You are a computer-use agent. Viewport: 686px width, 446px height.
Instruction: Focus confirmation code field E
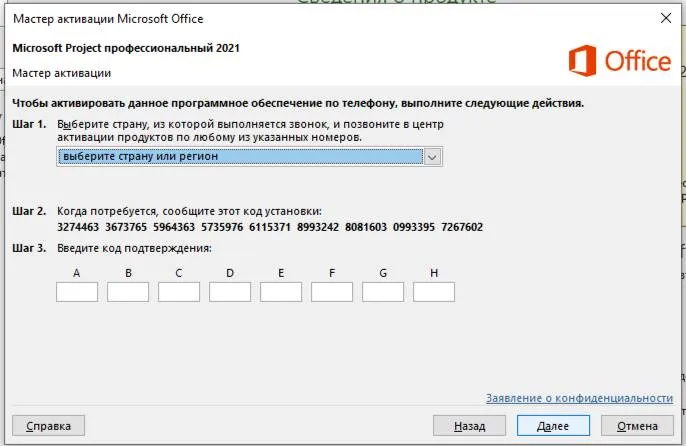point(281,292)
